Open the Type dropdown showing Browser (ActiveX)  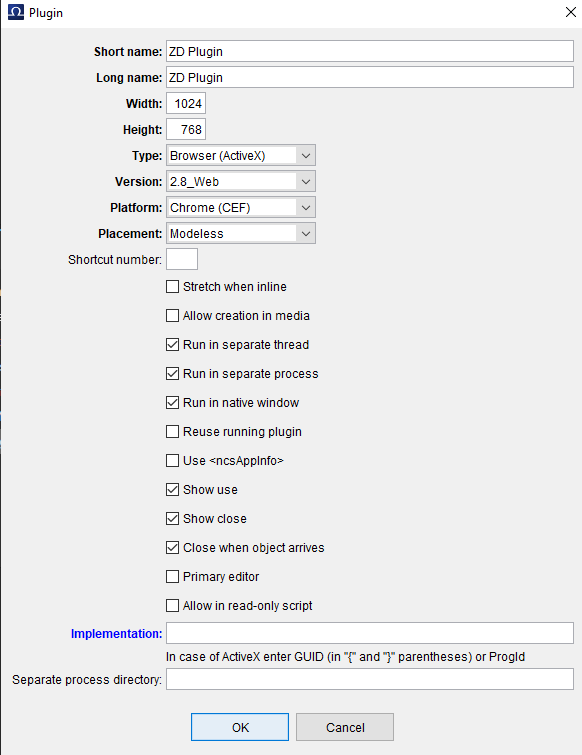click(241, 156)
